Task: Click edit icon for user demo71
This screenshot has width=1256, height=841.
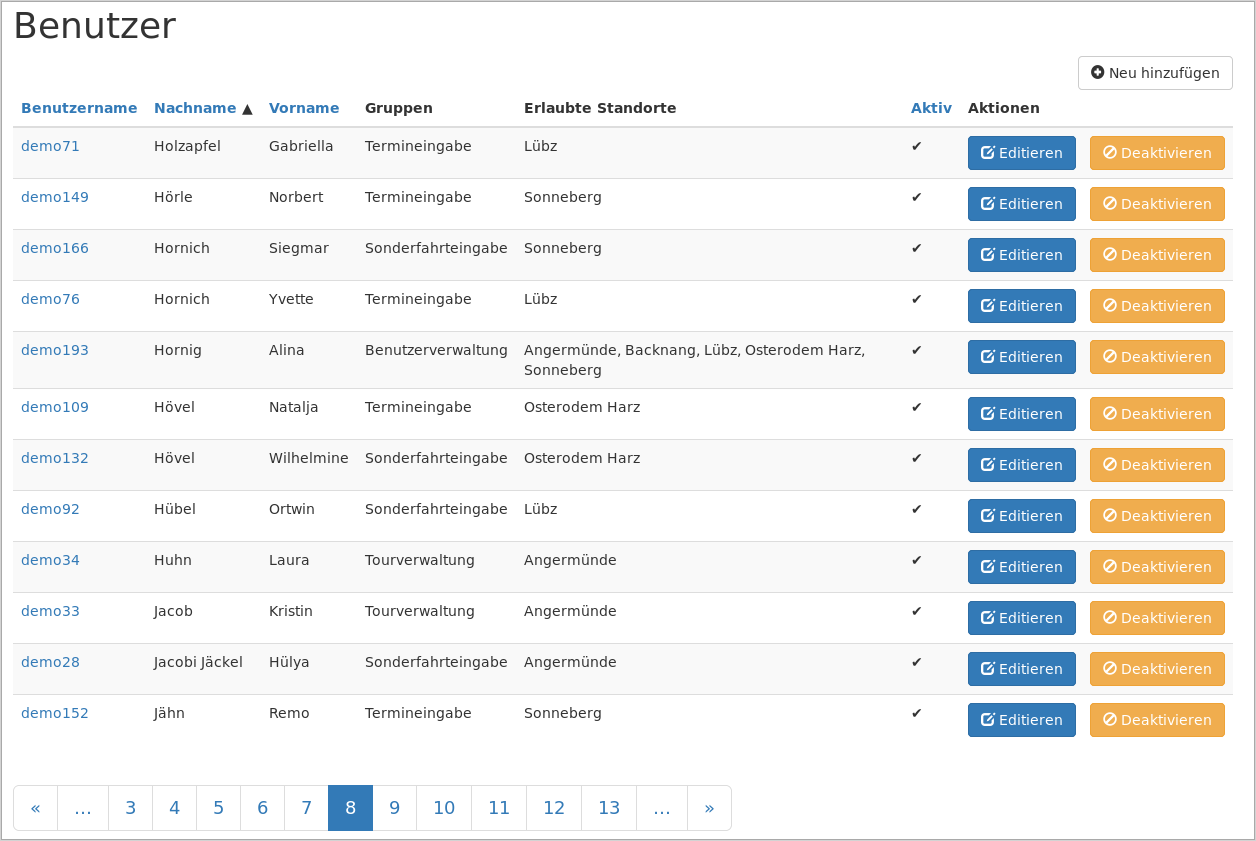Action: 988,153
